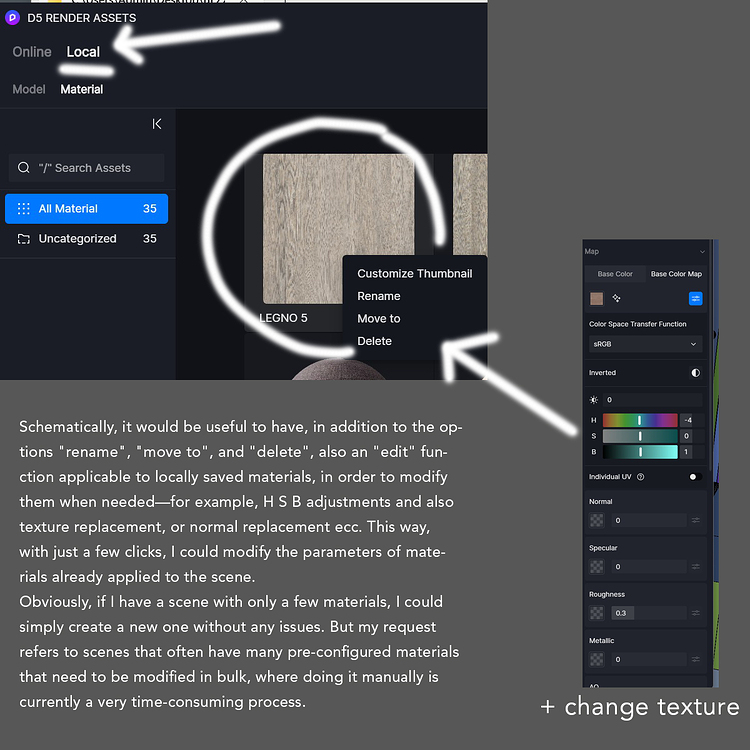Click the Metallic map texture slot

596,660
